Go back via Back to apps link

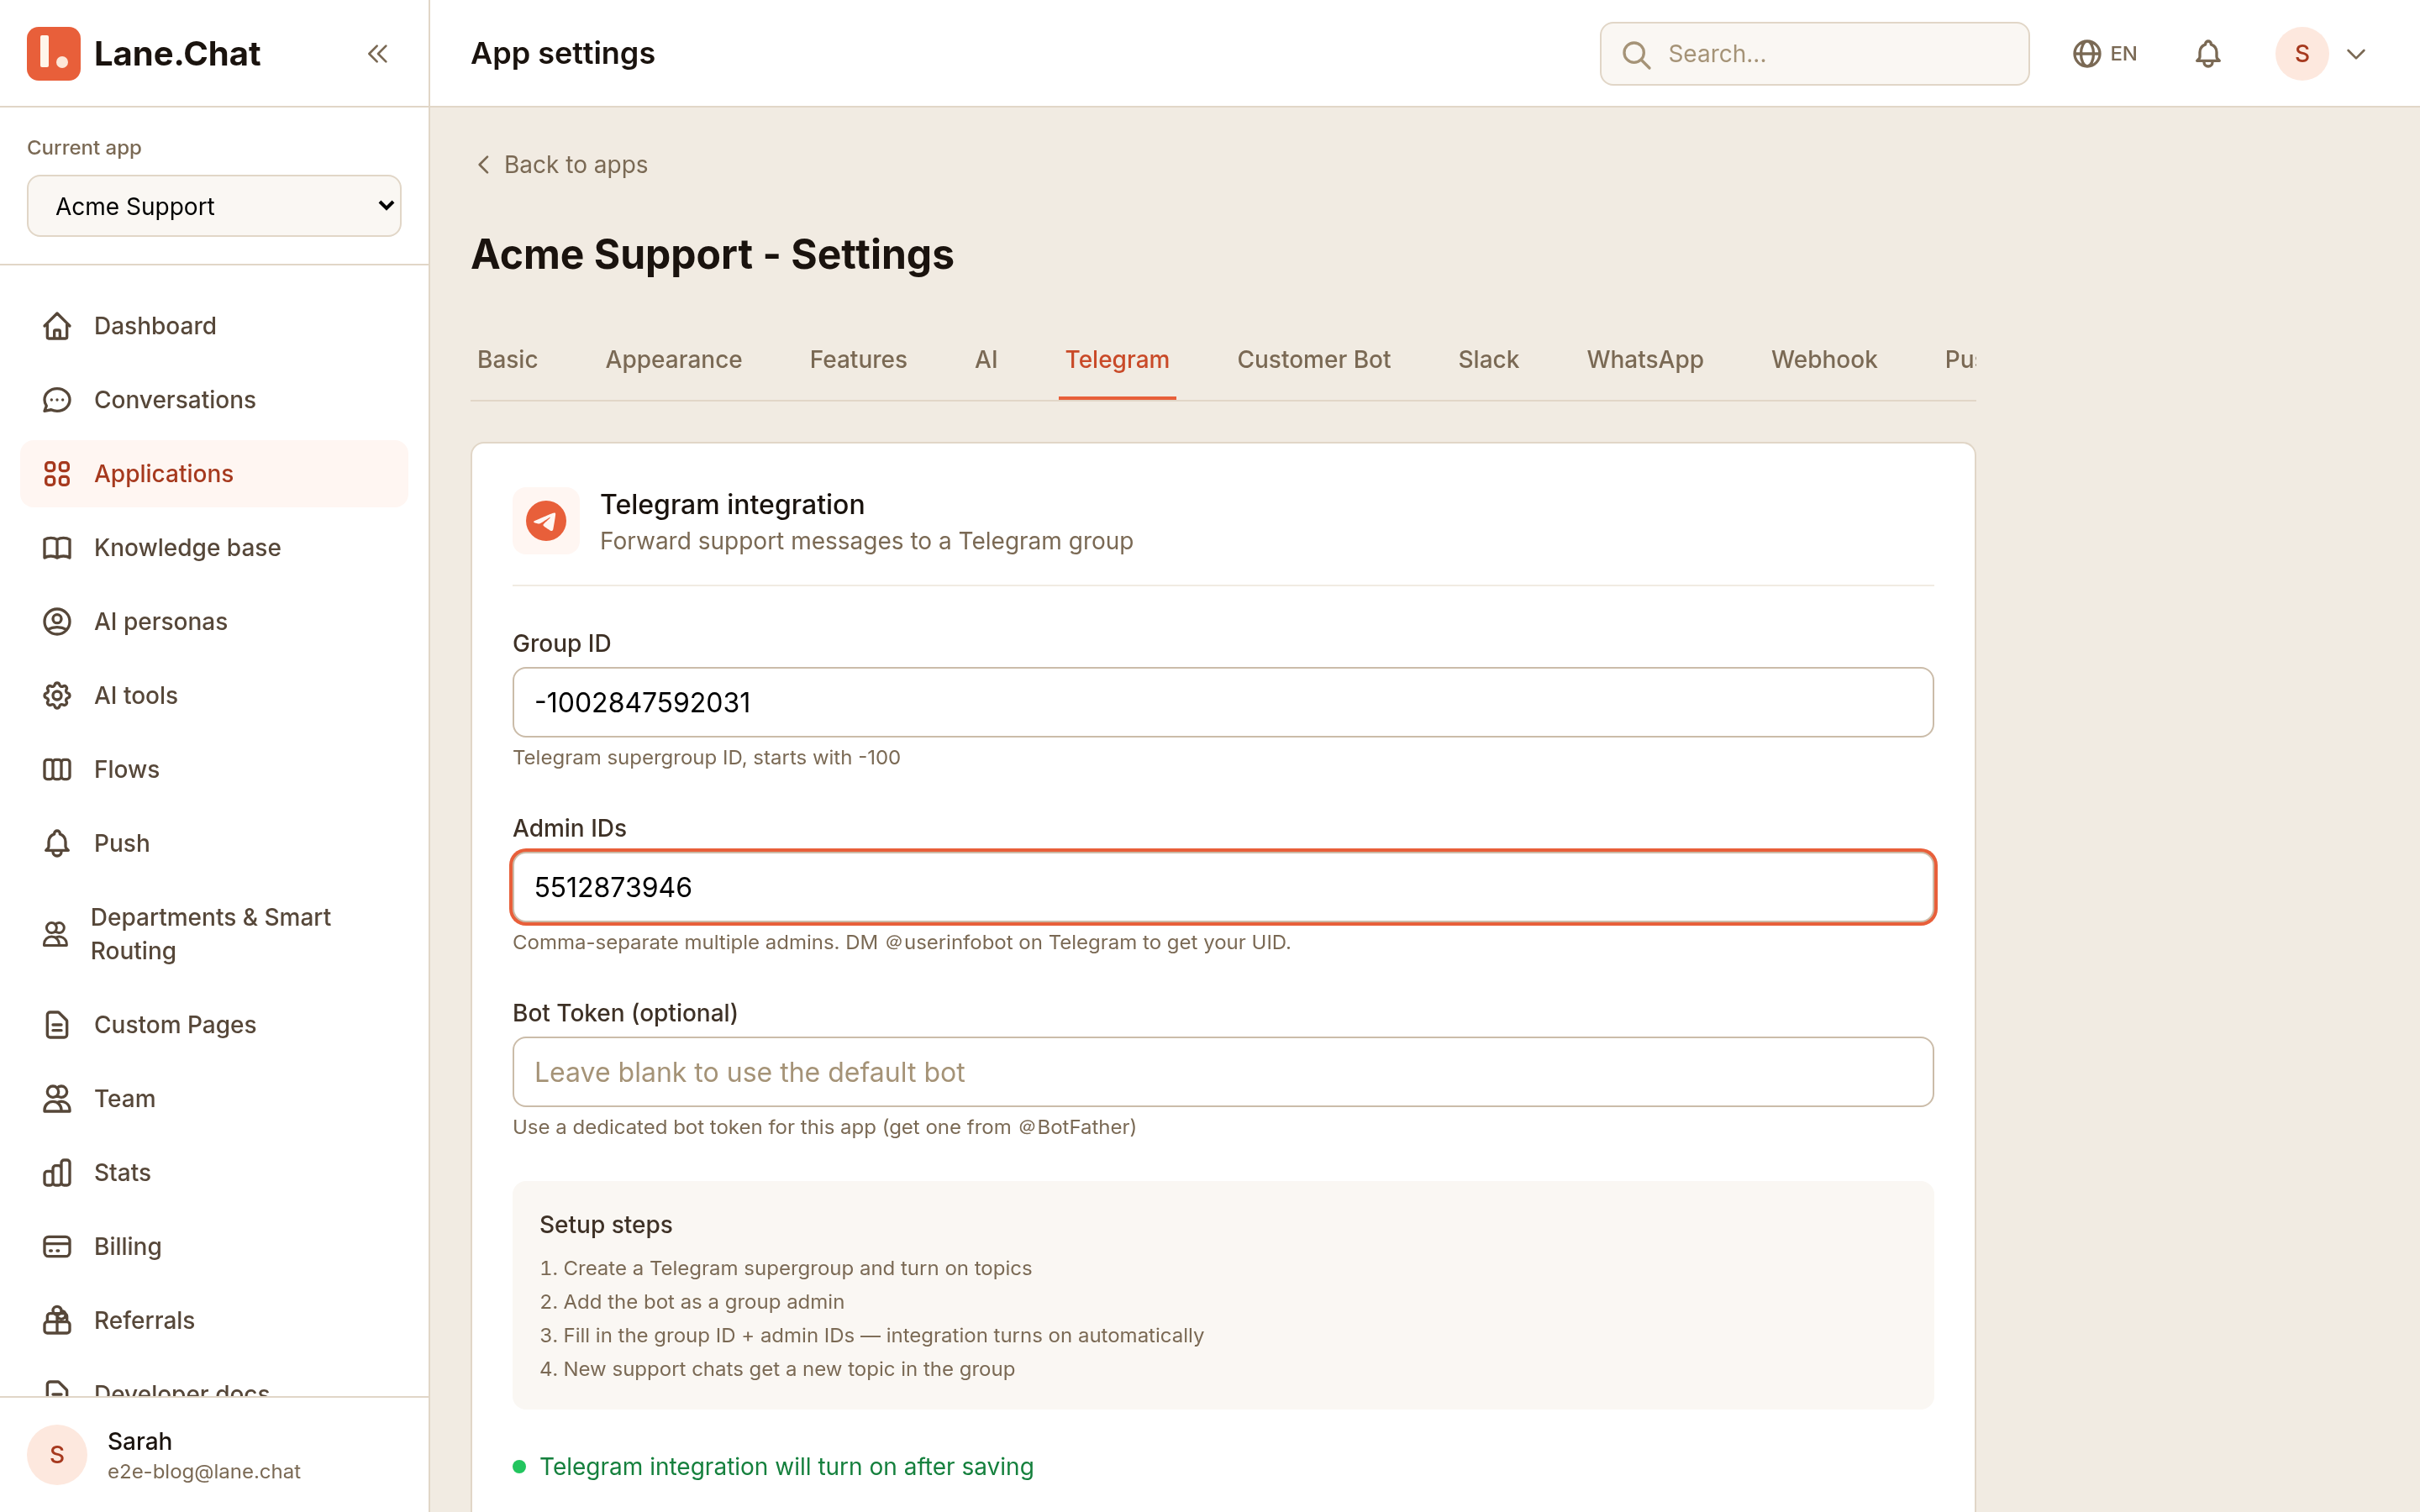pyautogui.click(x=561, y=165)
